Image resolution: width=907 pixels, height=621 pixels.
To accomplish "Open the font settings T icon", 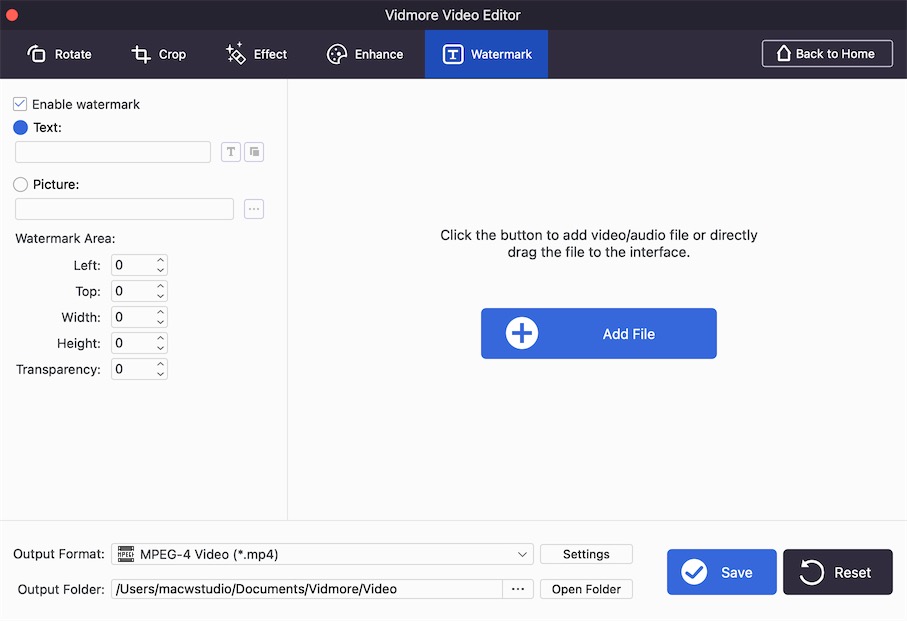I will [x=231, y=152].
